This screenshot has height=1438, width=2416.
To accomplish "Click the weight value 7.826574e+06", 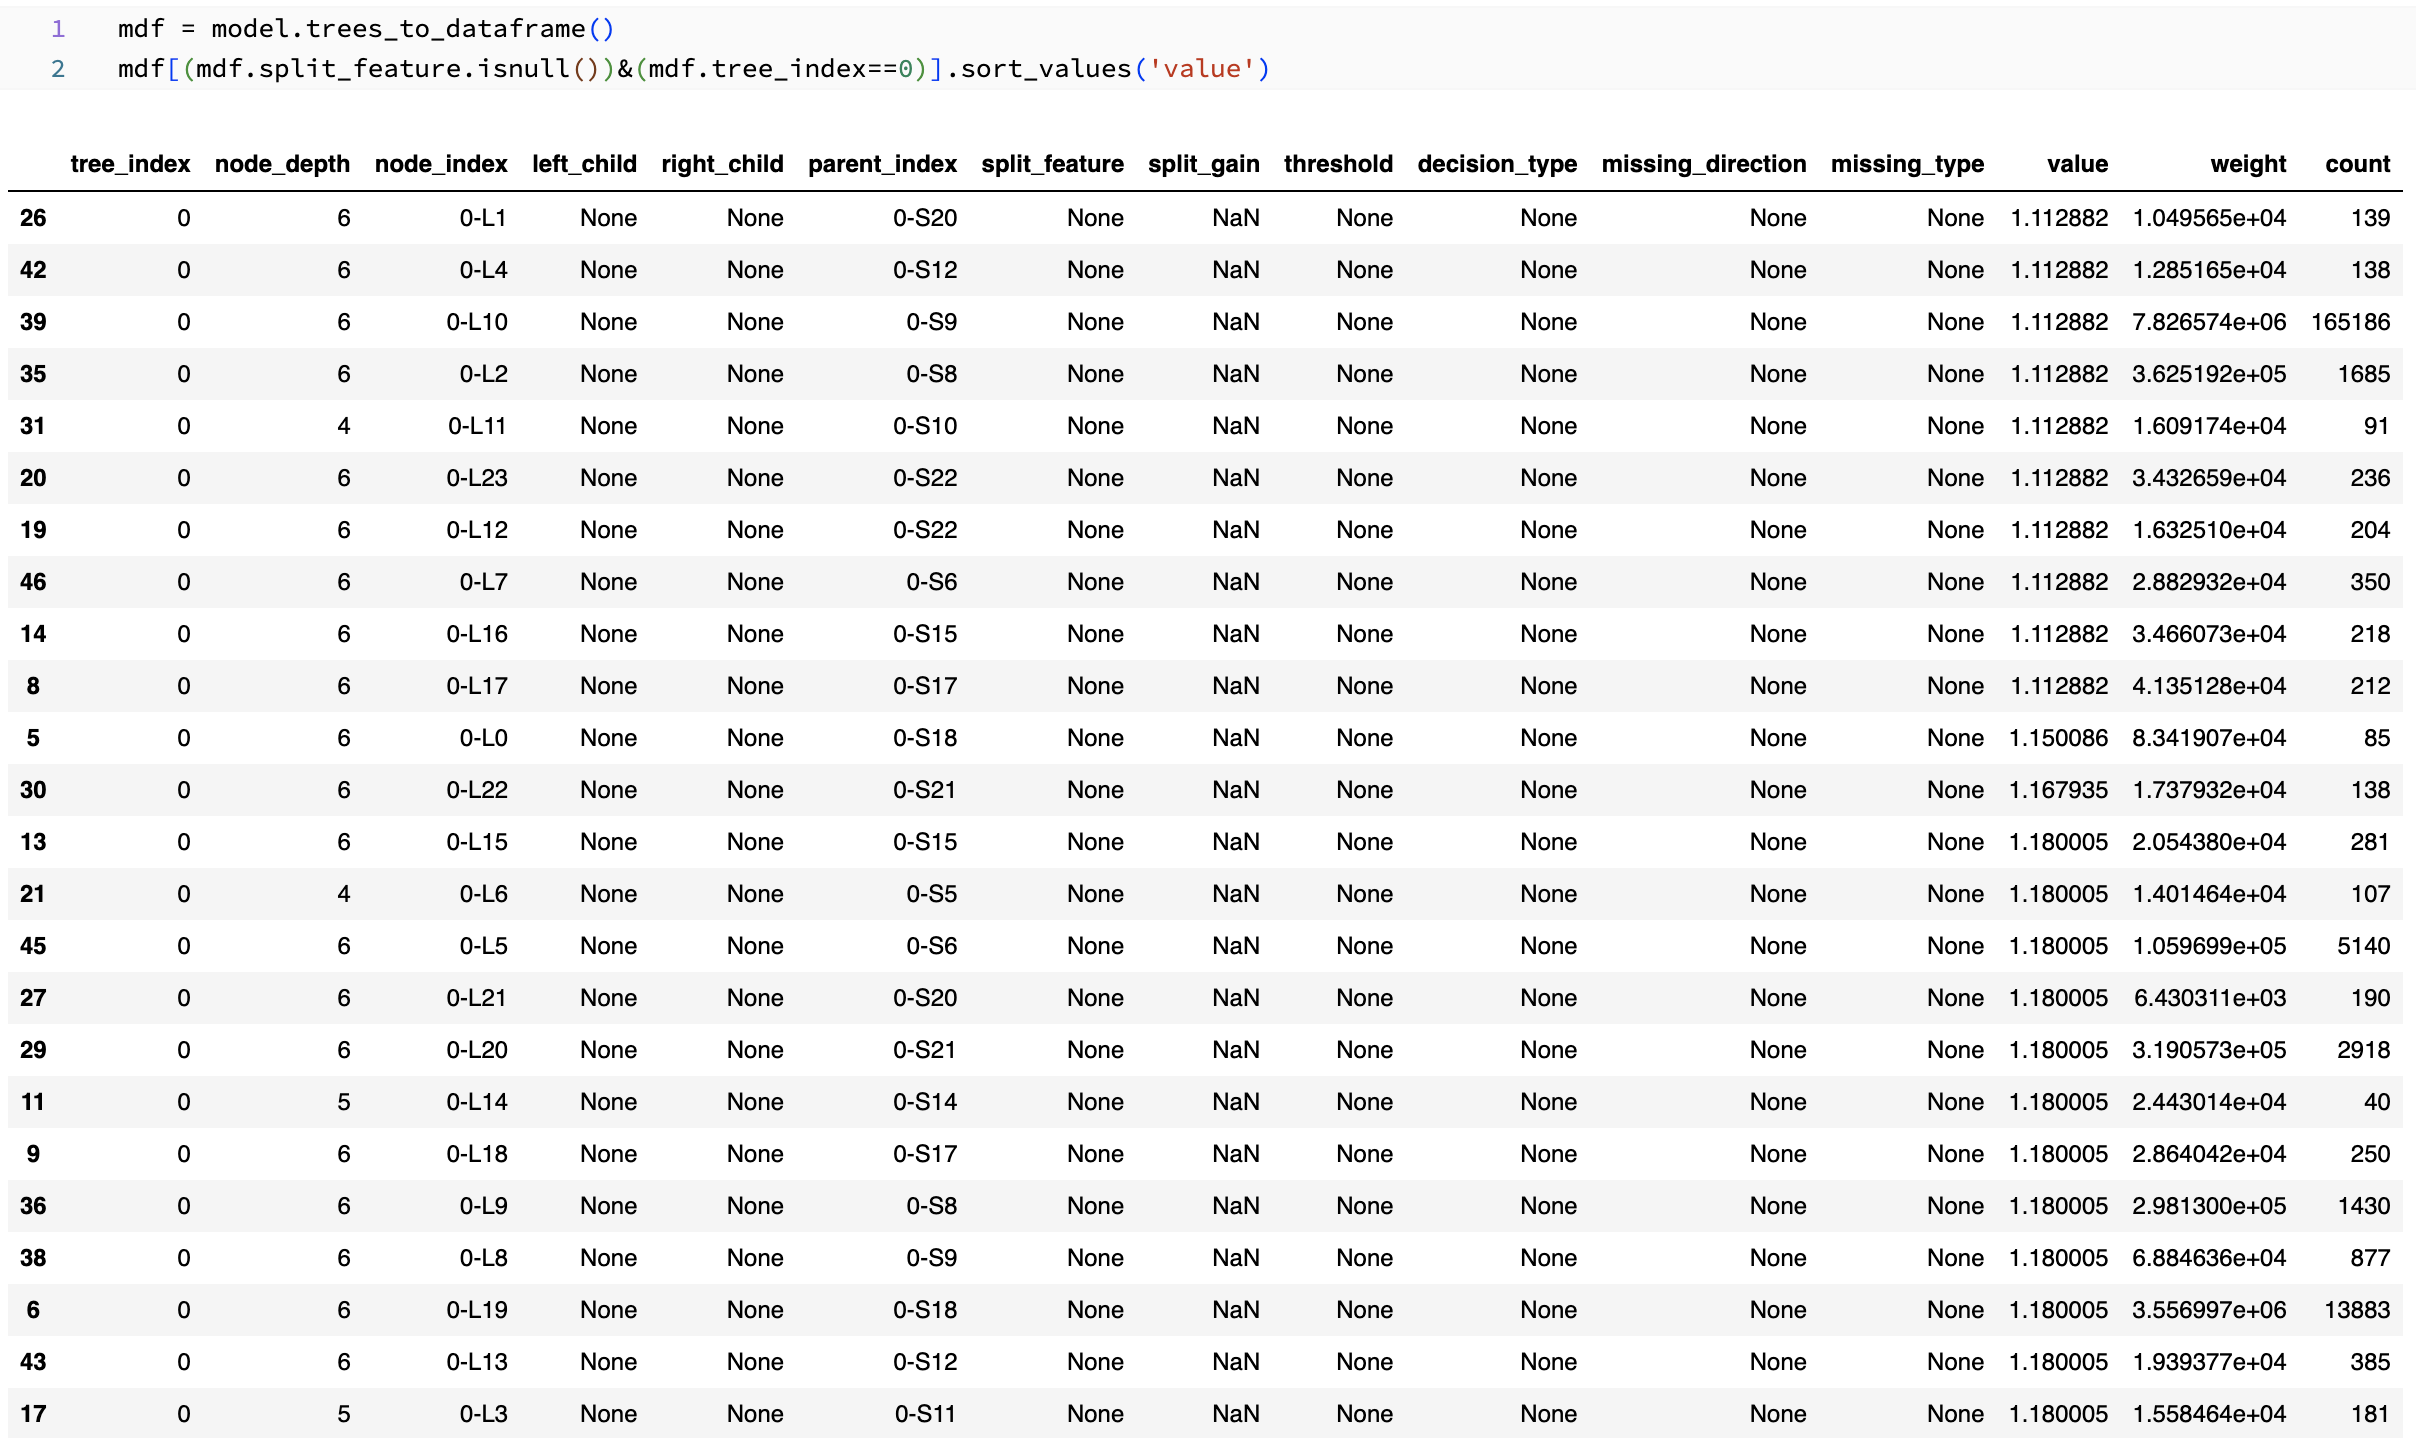I will [x=2209, y=321].
